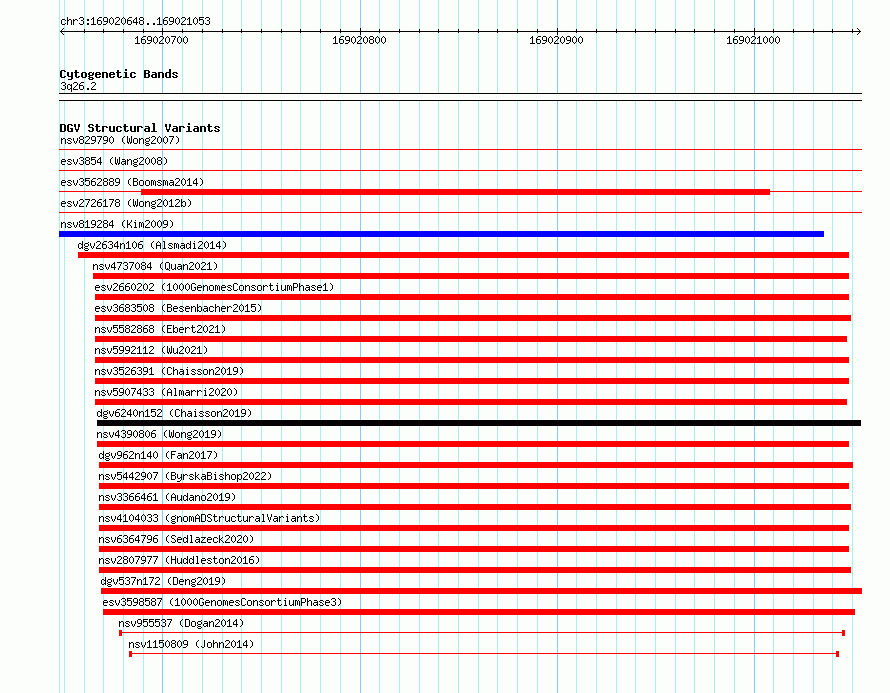Screen dimensions: 890x693
Task: Click the dgv2634n106 (Alsmadi2014) label
Action: 152,245
